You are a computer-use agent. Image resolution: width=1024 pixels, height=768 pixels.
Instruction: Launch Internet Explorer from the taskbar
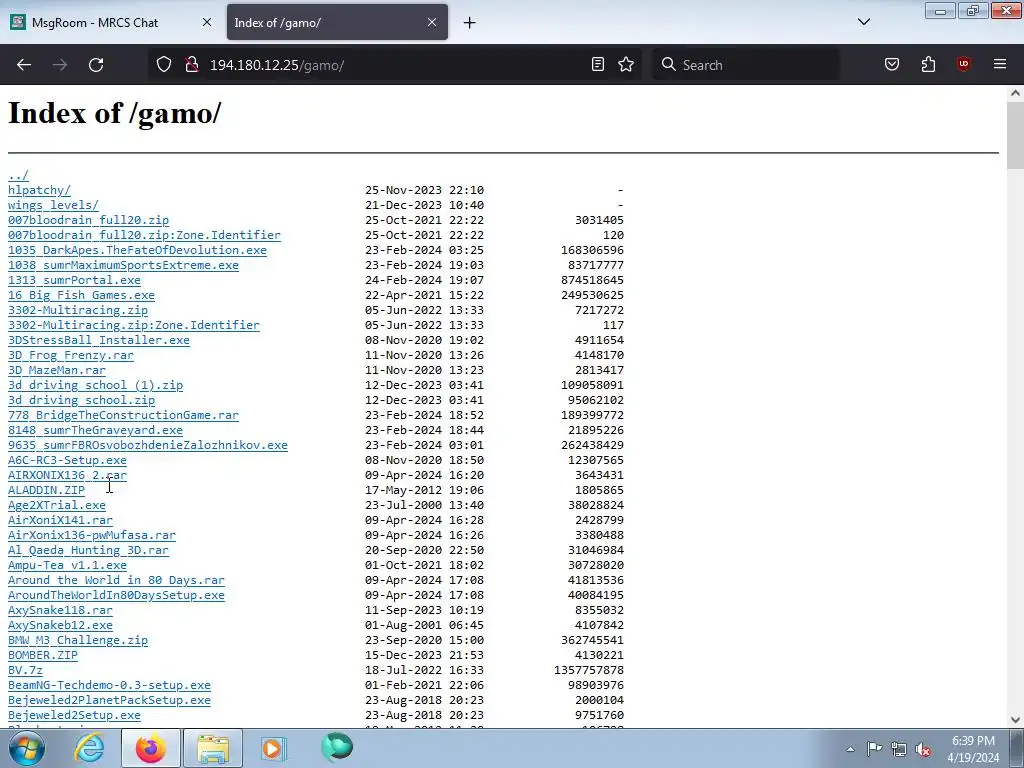(89, 748)
